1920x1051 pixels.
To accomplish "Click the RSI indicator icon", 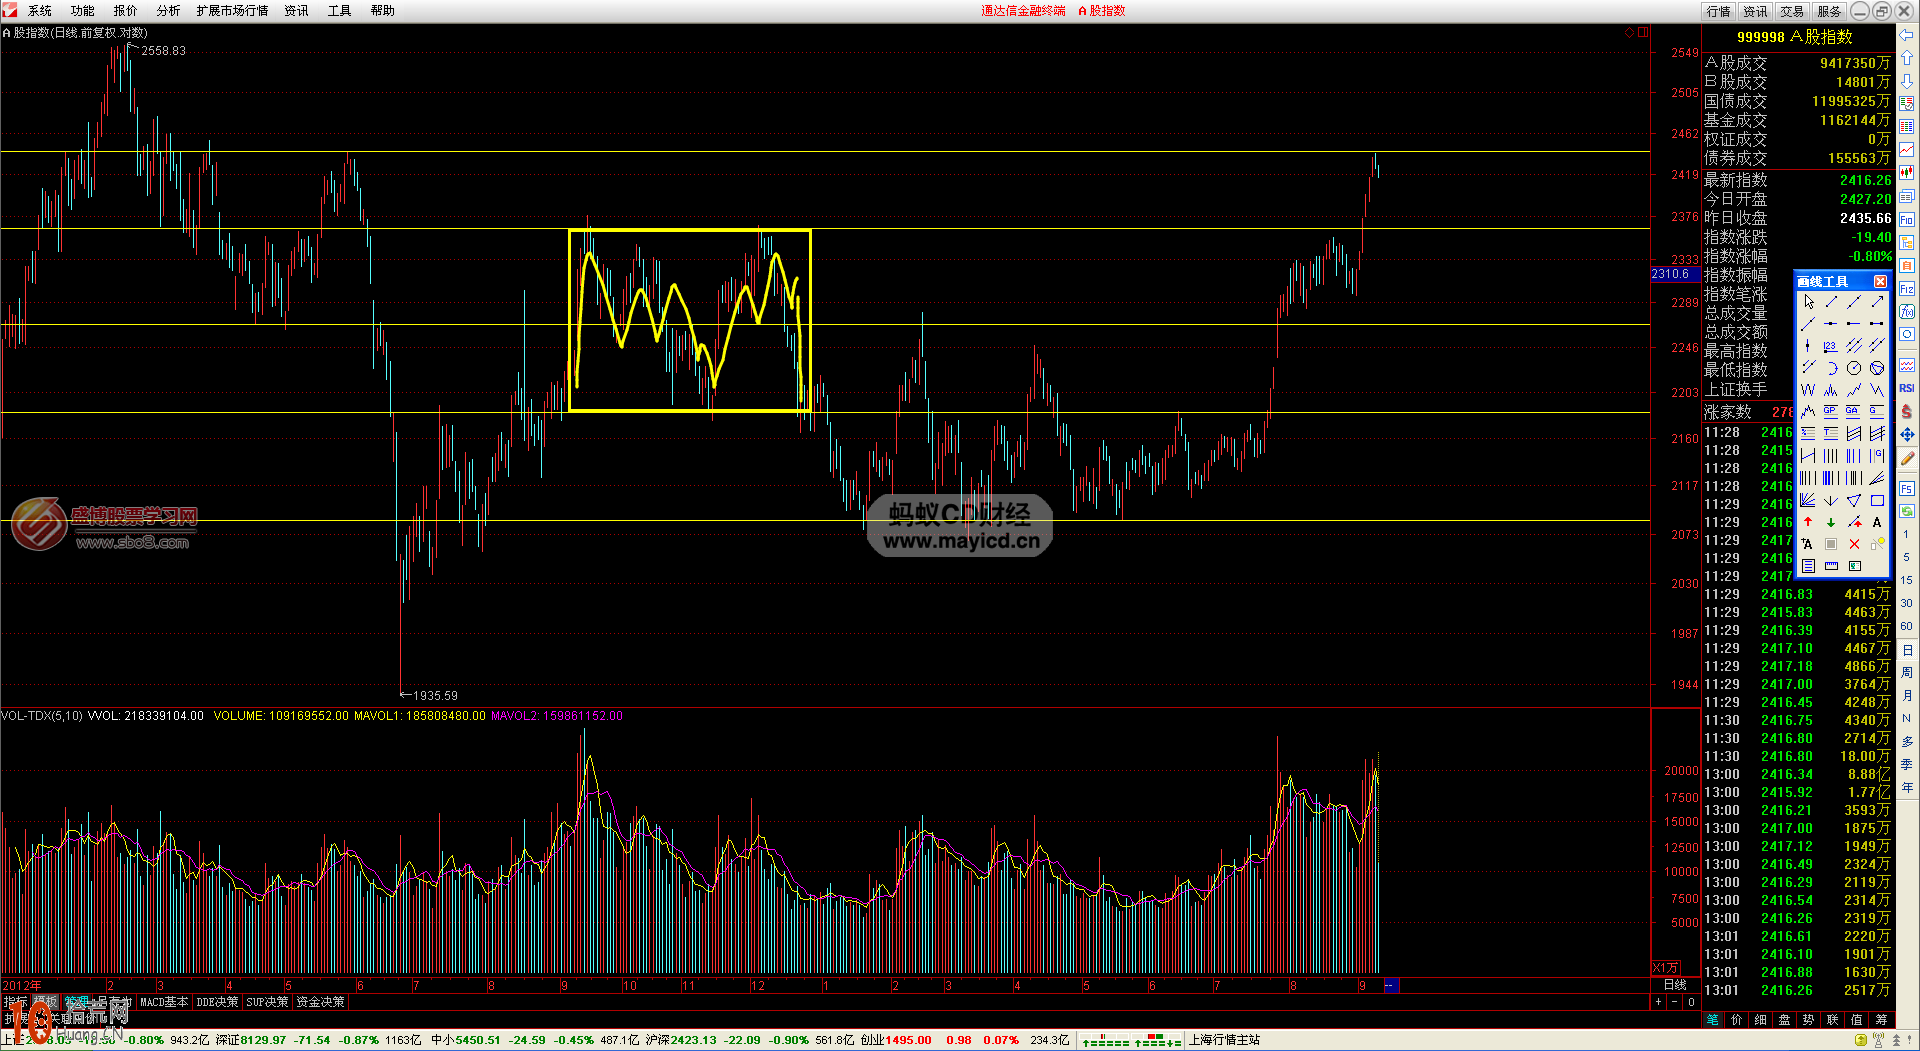I will [x=1907, y=388].
